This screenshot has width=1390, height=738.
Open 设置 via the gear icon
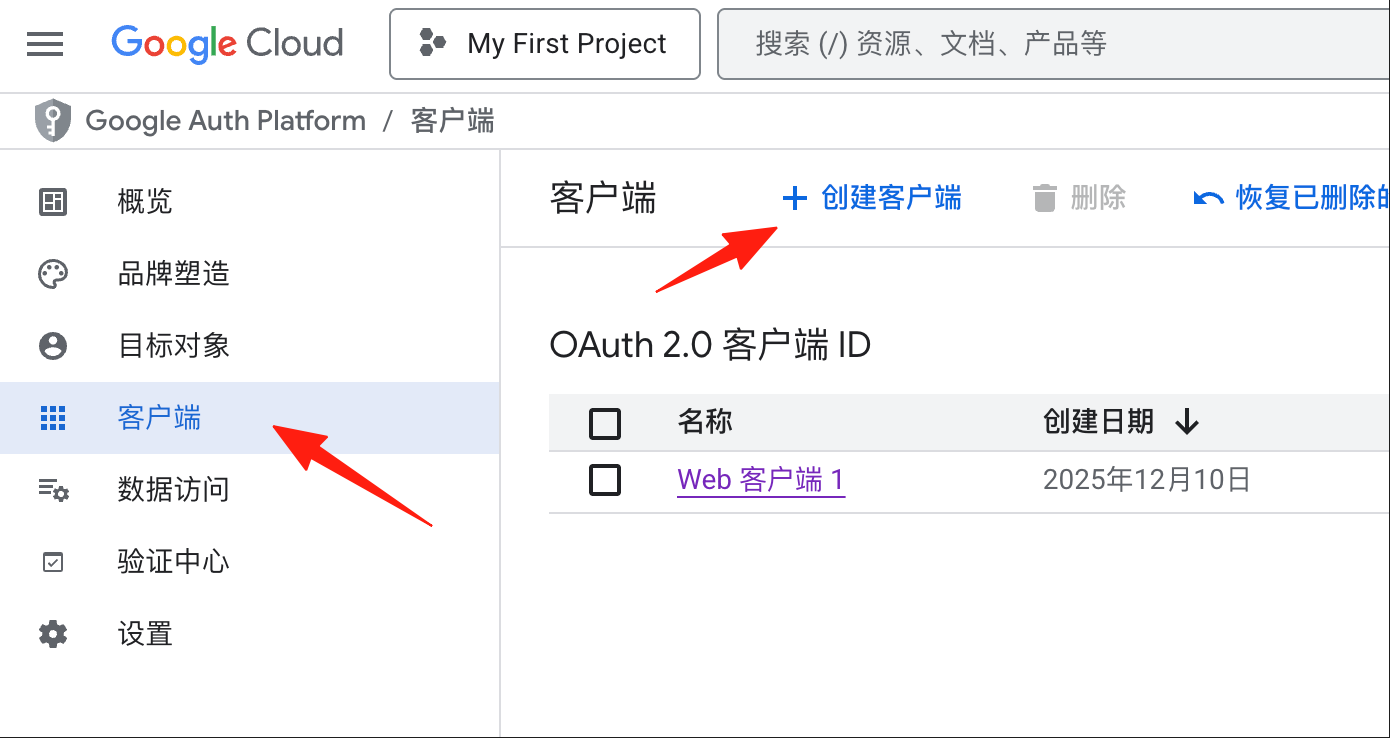[x=53, y=634]
